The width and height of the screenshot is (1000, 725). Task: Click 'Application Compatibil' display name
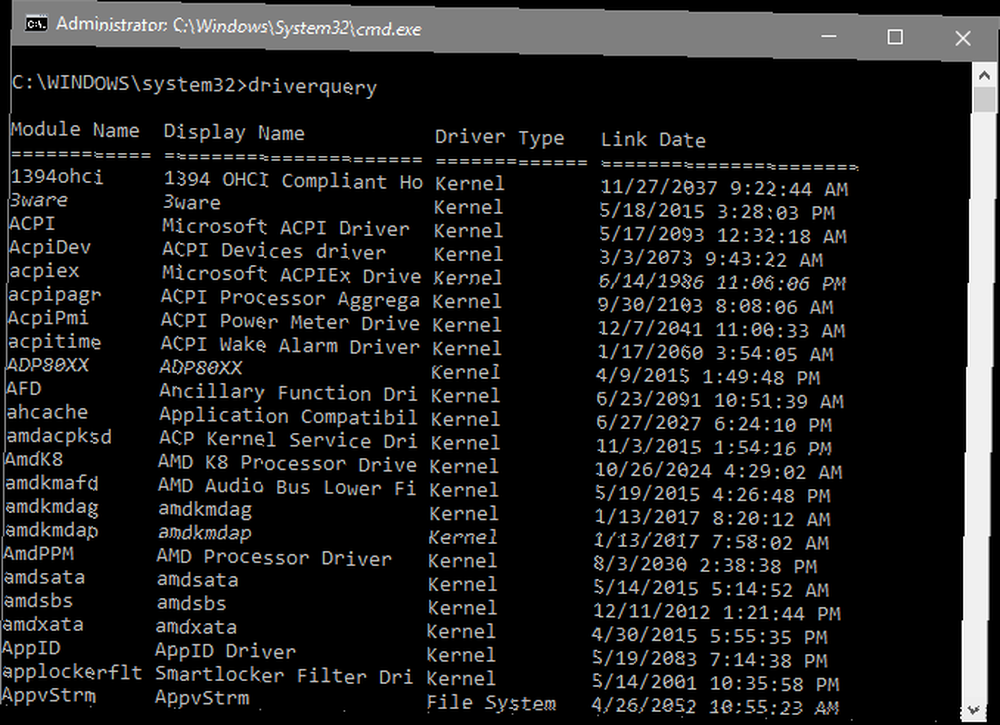pyautogui.click(x=288, y=416)
